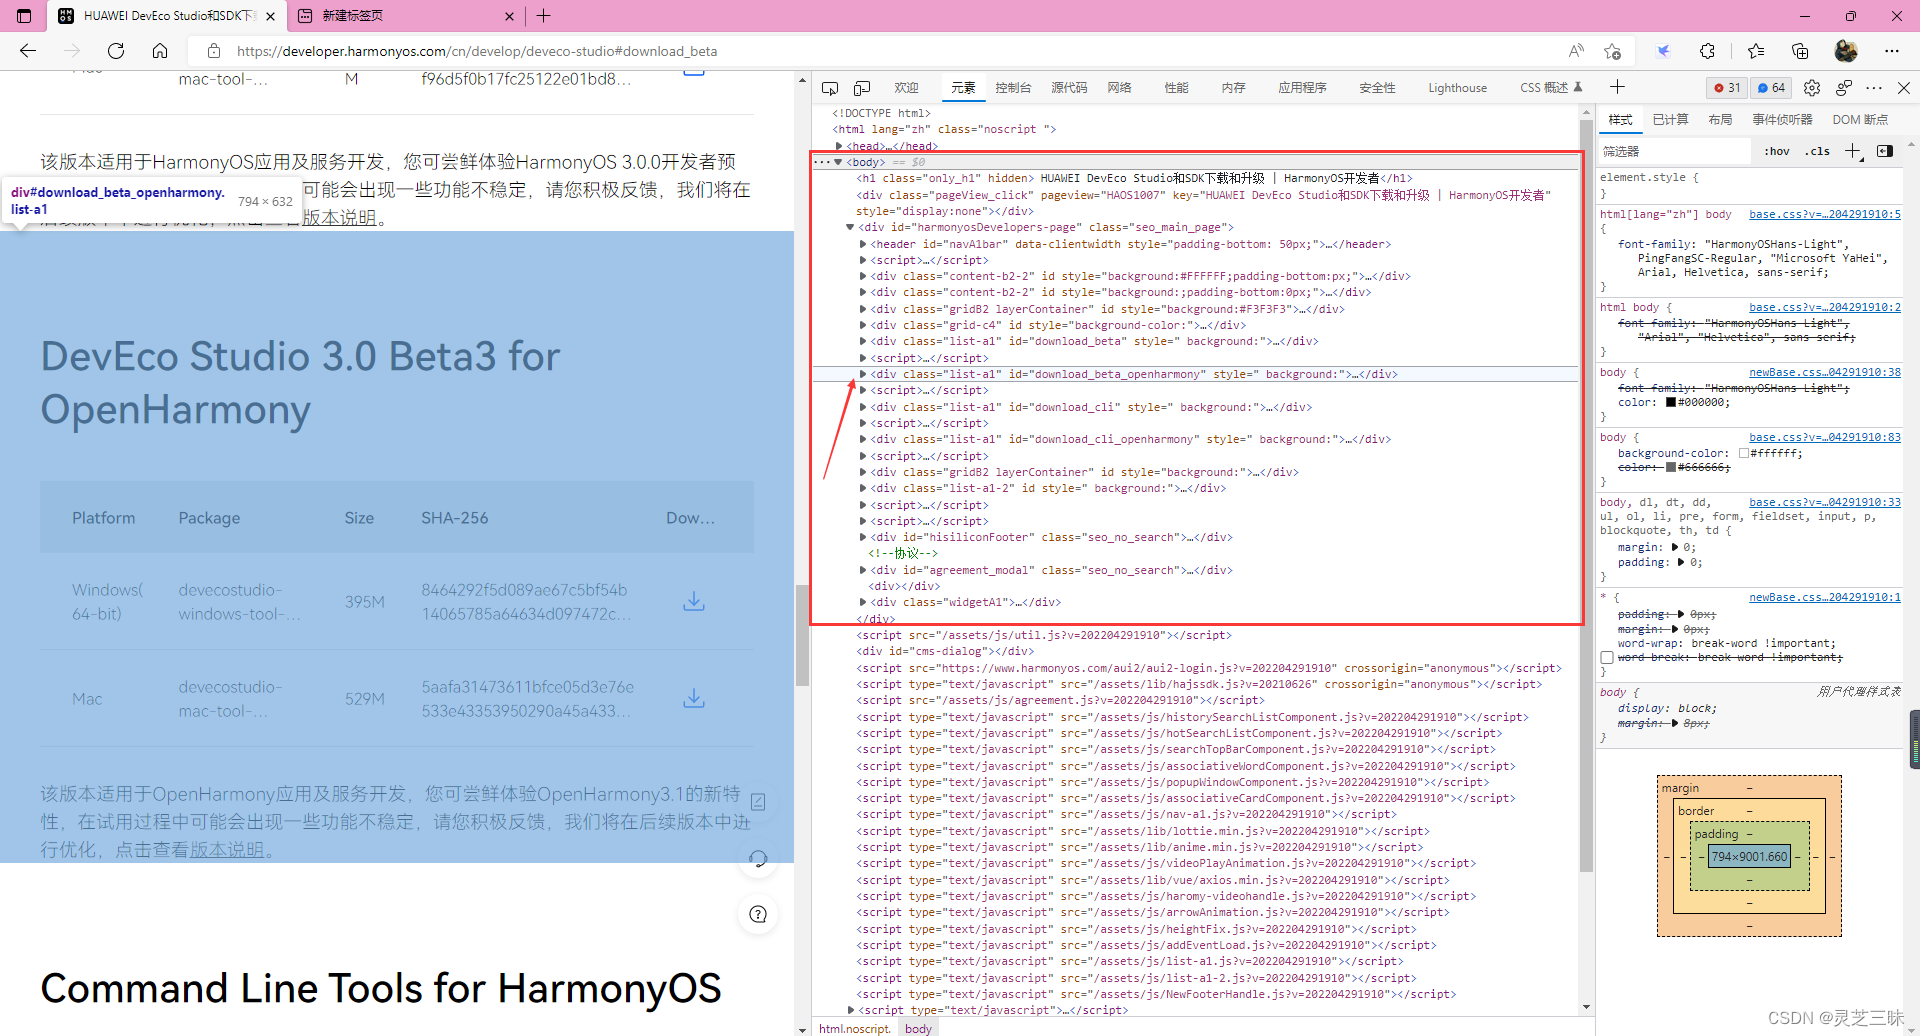
Task: Open newBase.css link at line 38
Action: pos(1824,372)
